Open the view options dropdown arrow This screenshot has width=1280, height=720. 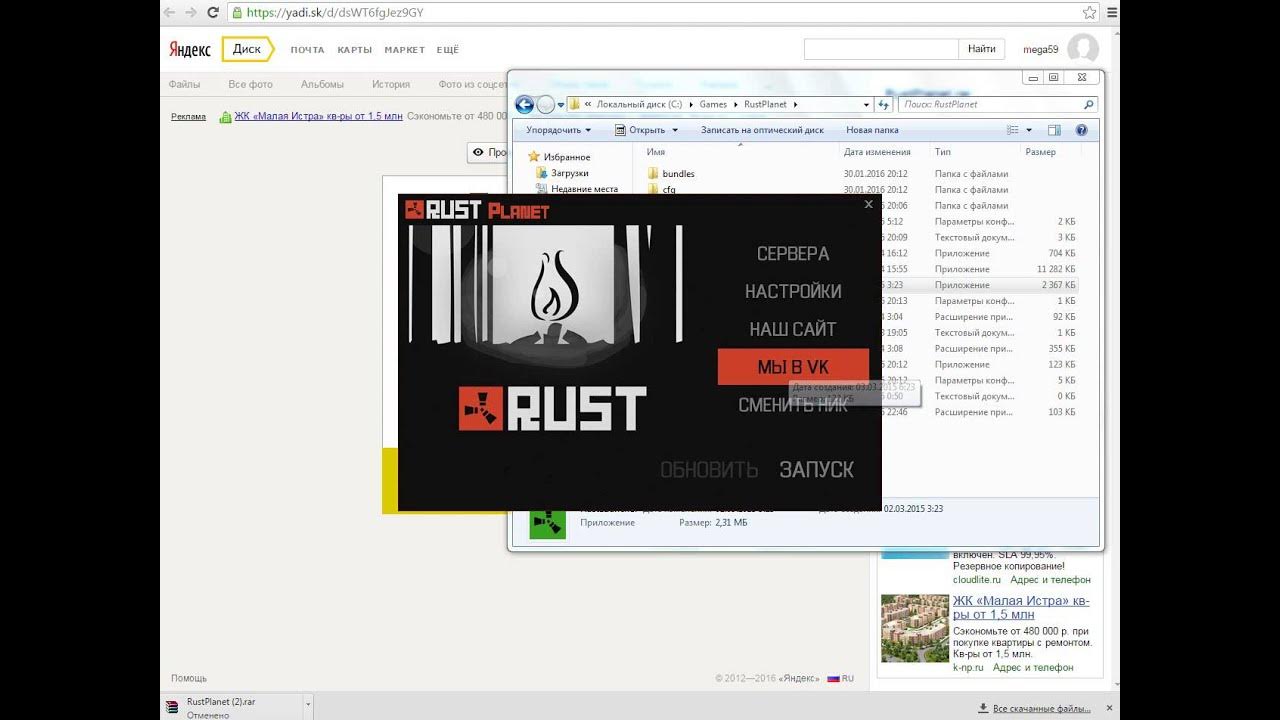[1028, 130]
